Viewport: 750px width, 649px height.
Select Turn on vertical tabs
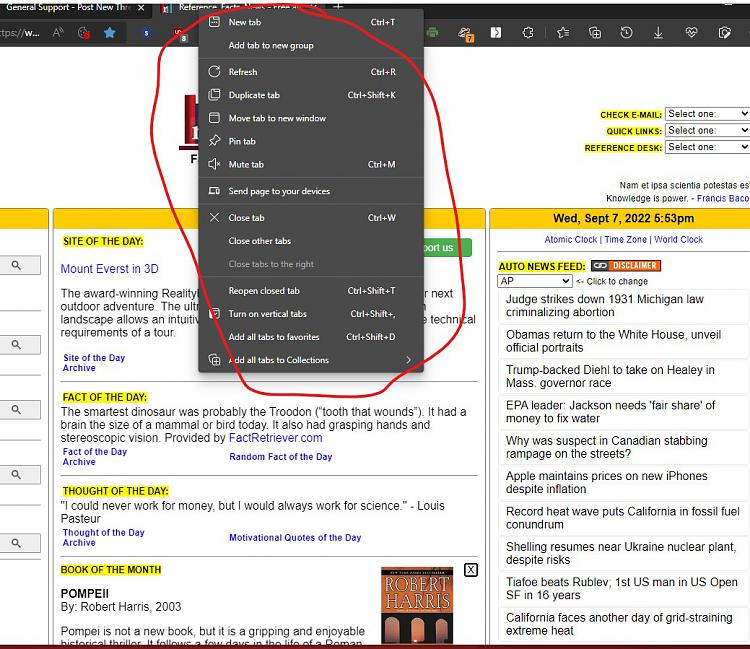(x=311, y=314)
